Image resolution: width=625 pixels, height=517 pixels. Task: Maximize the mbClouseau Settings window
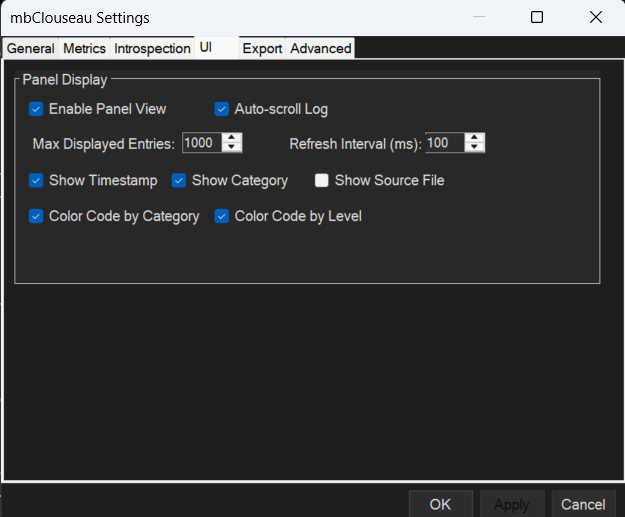(537, 17)
